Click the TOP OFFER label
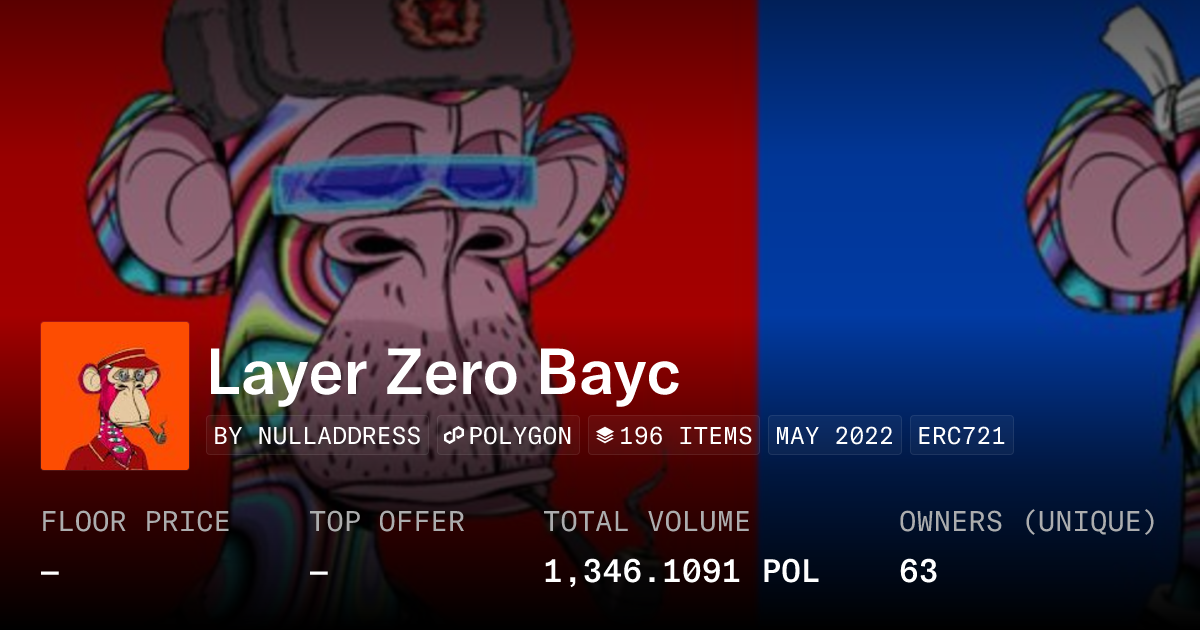This screenshot has width=1200, height=630. click(387, 522)
